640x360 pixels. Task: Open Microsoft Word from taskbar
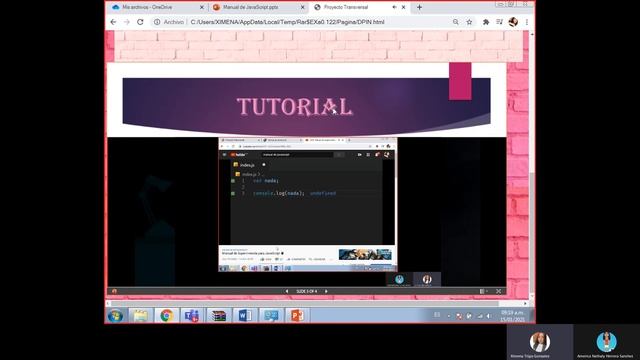point(245,316)
